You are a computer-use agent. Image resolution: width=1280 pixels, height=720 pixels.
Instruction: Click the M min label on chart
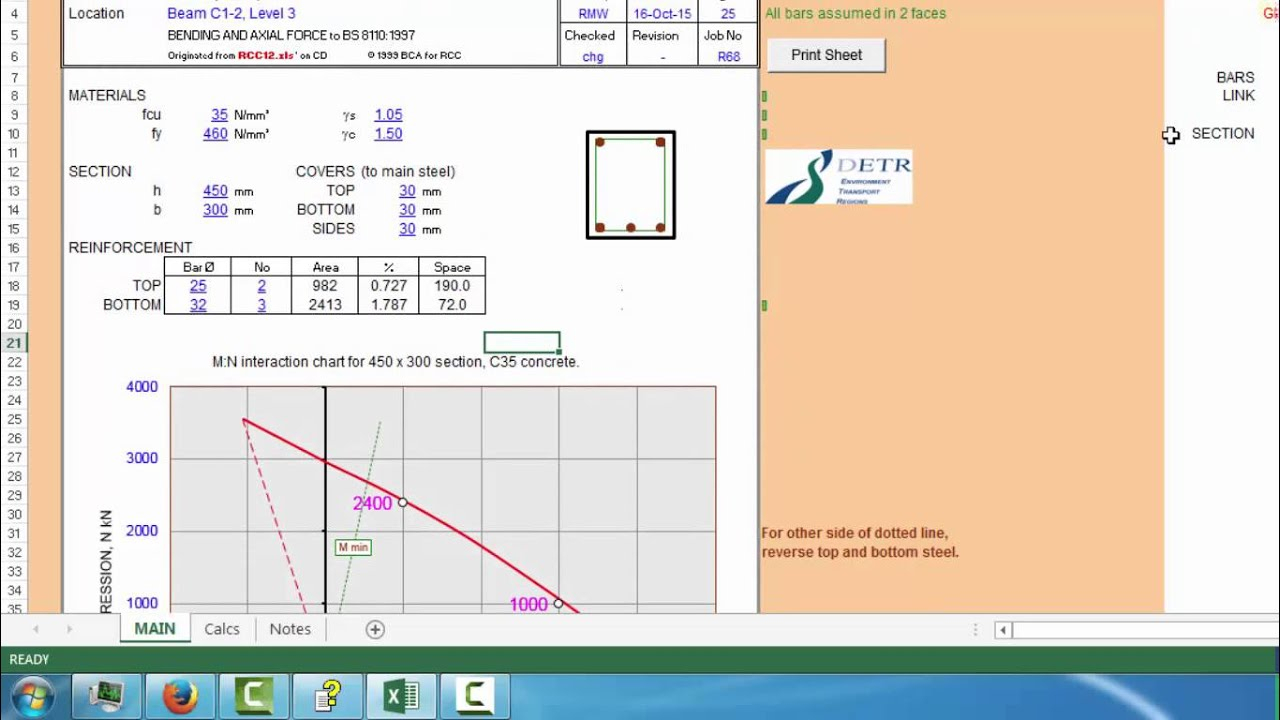(x=353, y=547)
